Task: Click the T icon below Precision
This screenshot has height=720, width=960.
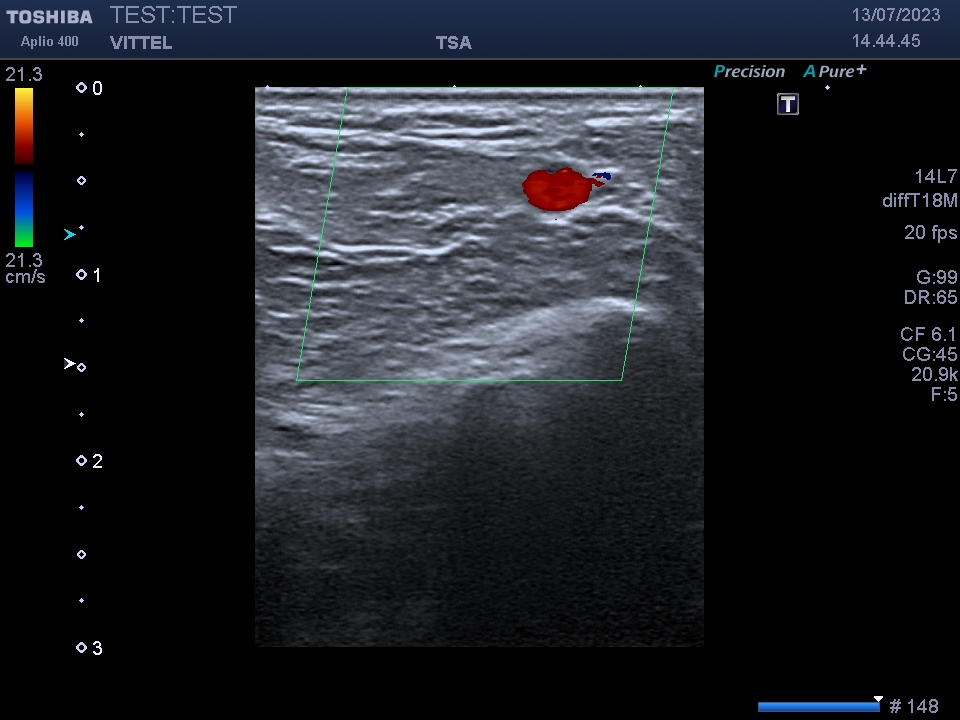Action: pos(788,104)
